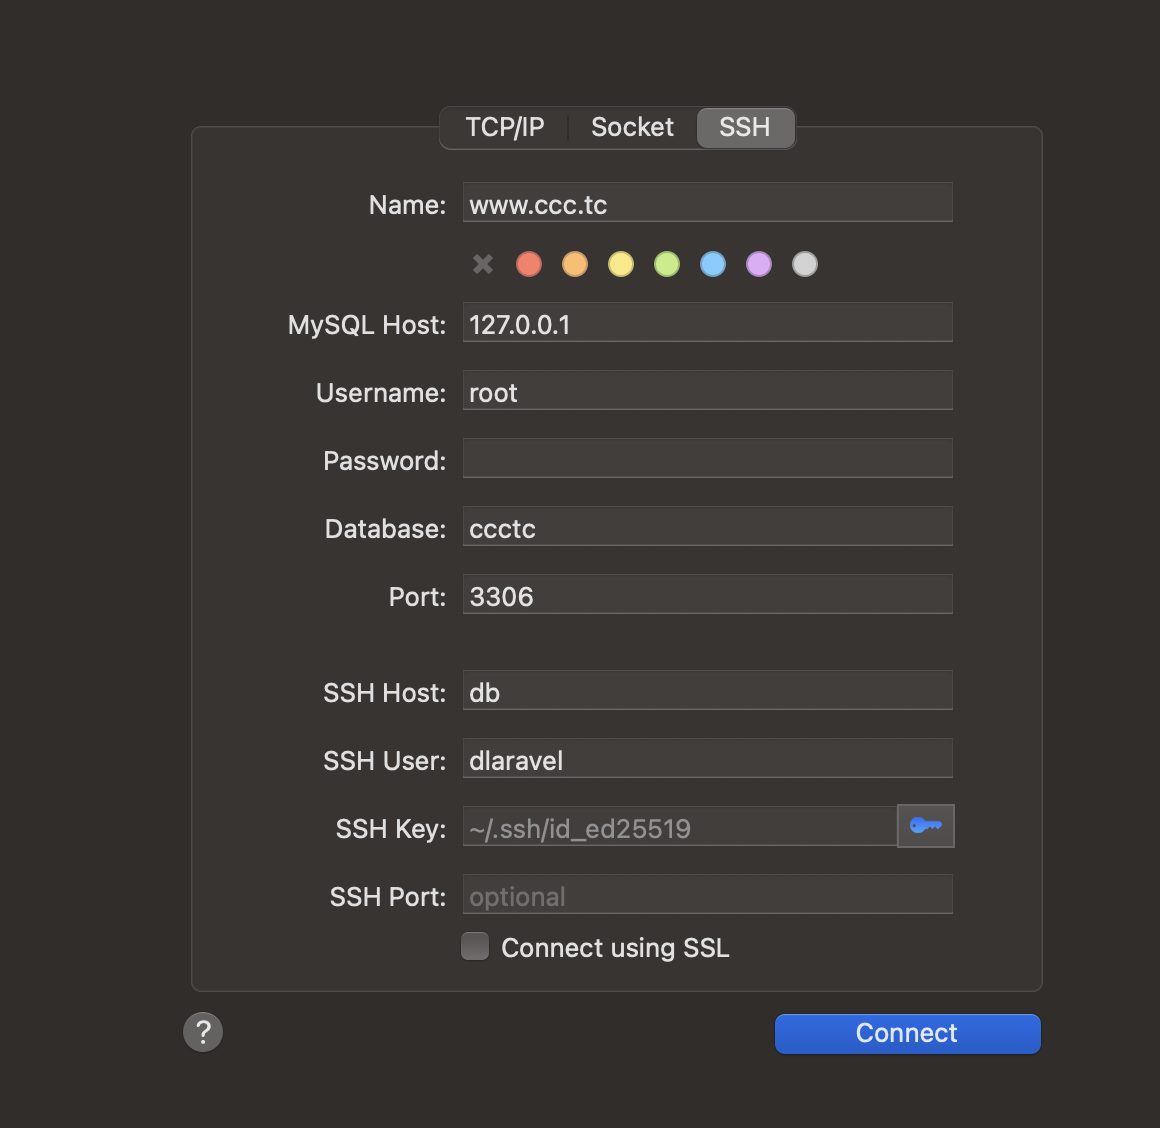Viewport: 1160px width, 1128px height.
Task: Edit the SSH User field dlaravel
Action: click(707, 759)
